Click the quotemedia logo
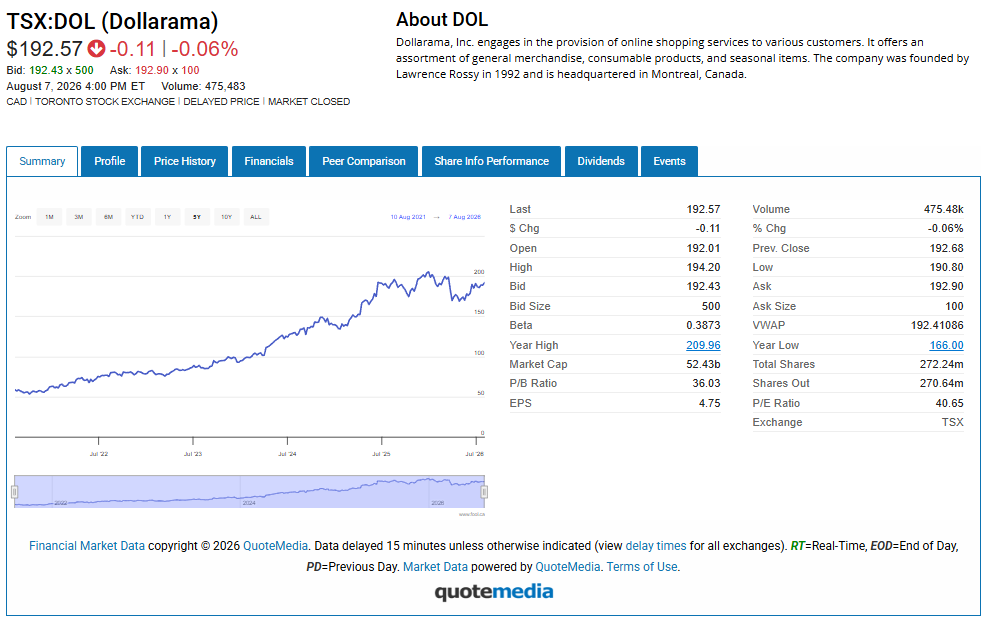This screenshot has height=630, width=993. coord(493,592)
